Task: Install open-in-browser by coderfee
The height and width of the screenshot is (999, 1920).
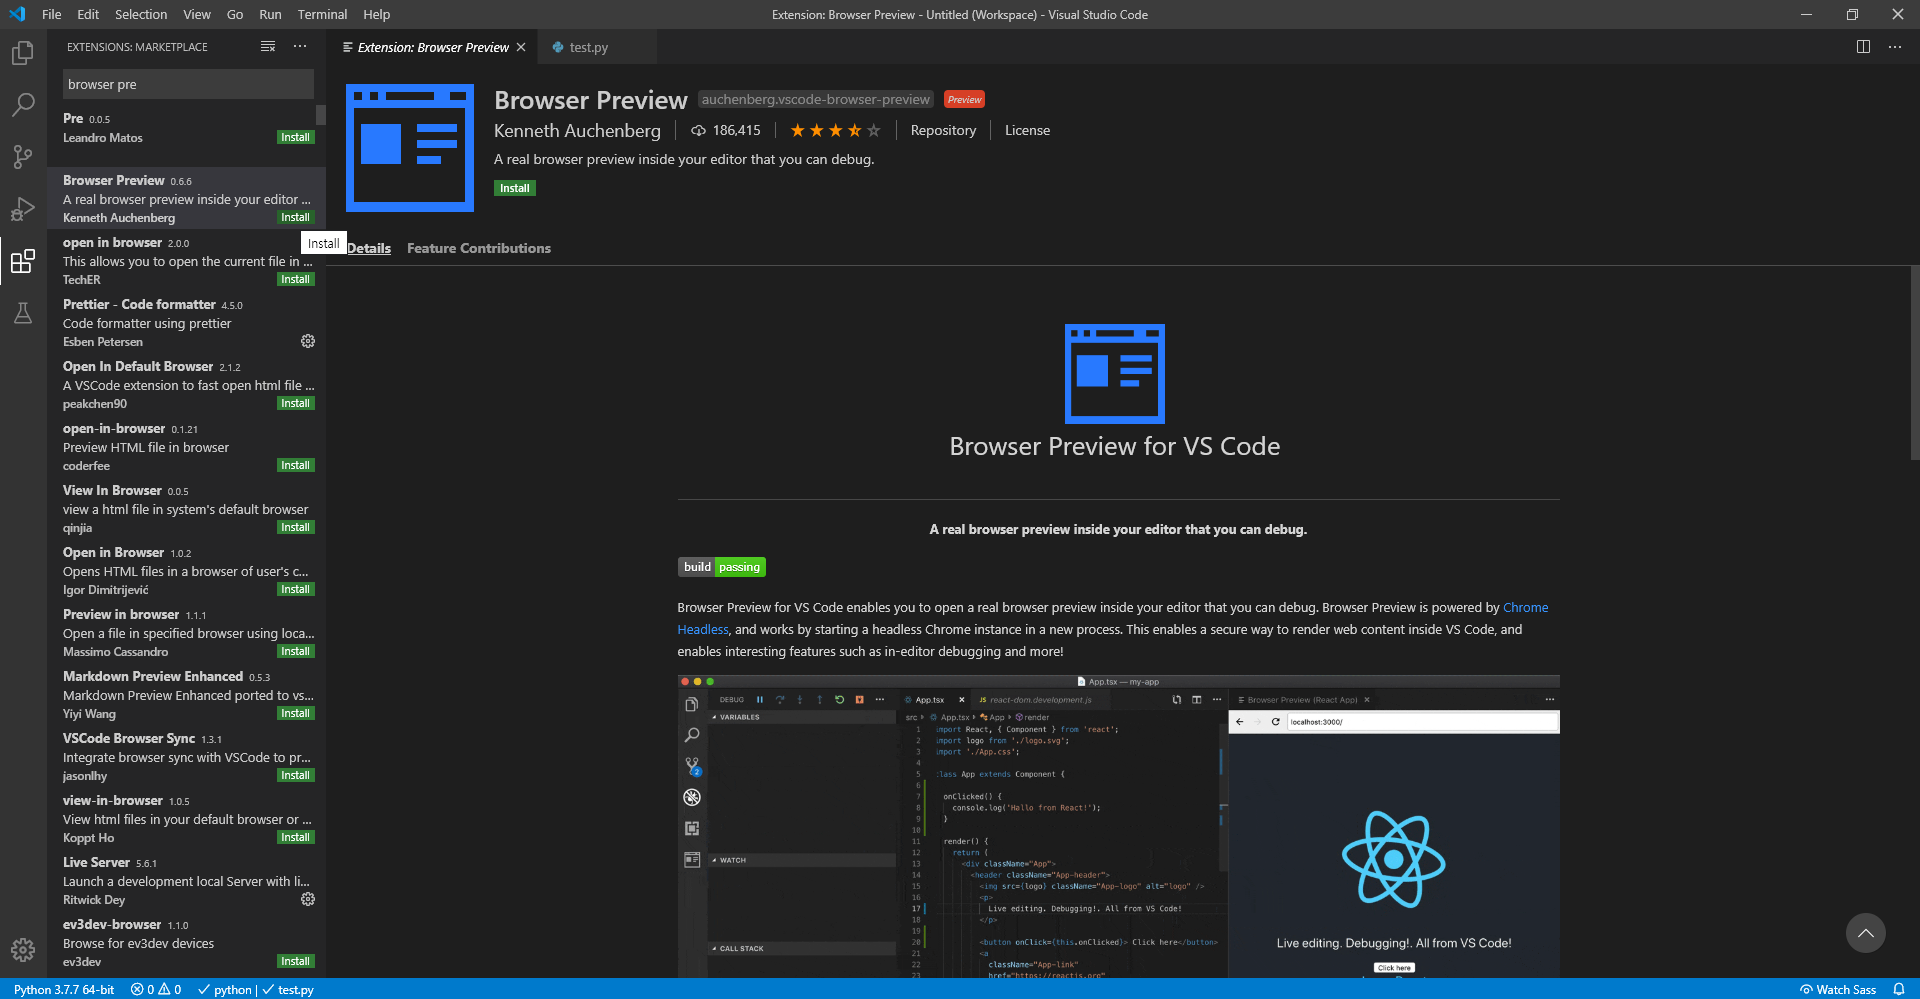Action: tap(295, 465)
